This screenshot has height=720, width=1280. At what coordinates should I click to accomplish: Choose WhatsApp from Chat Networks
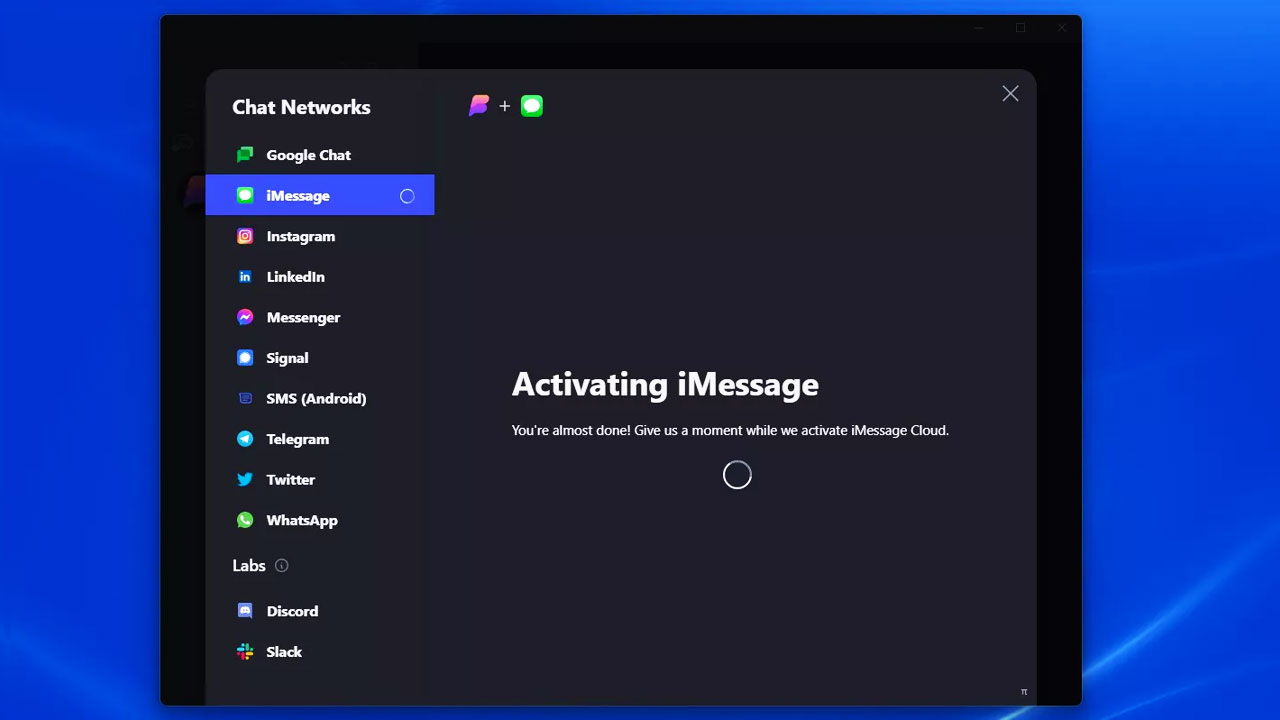(302, 520)
